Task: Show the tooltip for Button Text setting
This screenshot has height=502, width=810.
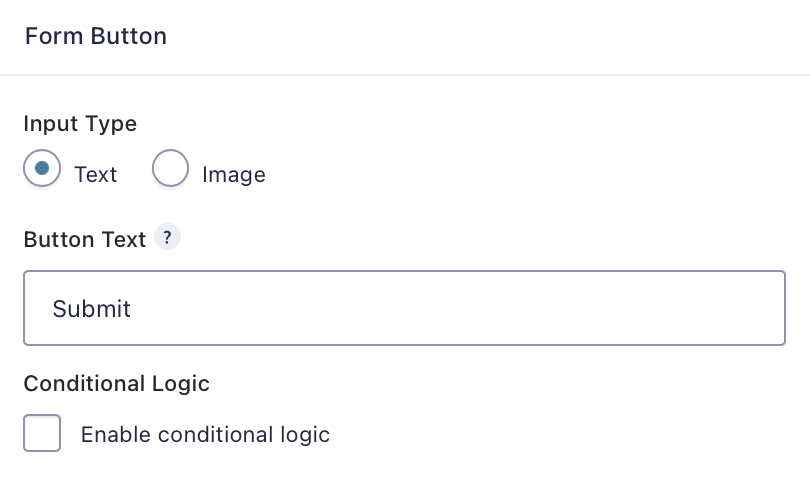Action: click(x=167, y=238)
